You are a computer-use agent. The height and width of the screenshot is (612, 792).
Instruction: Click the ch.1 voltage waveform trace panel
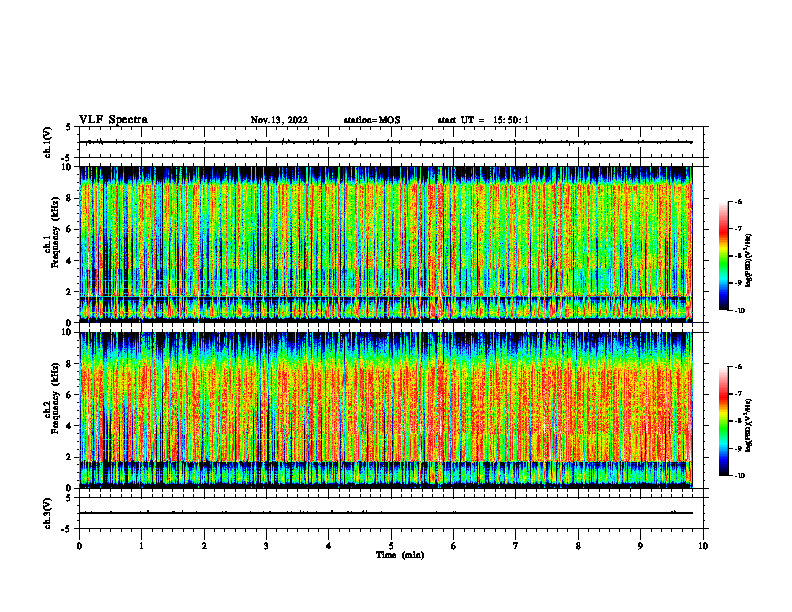point(391,142)
